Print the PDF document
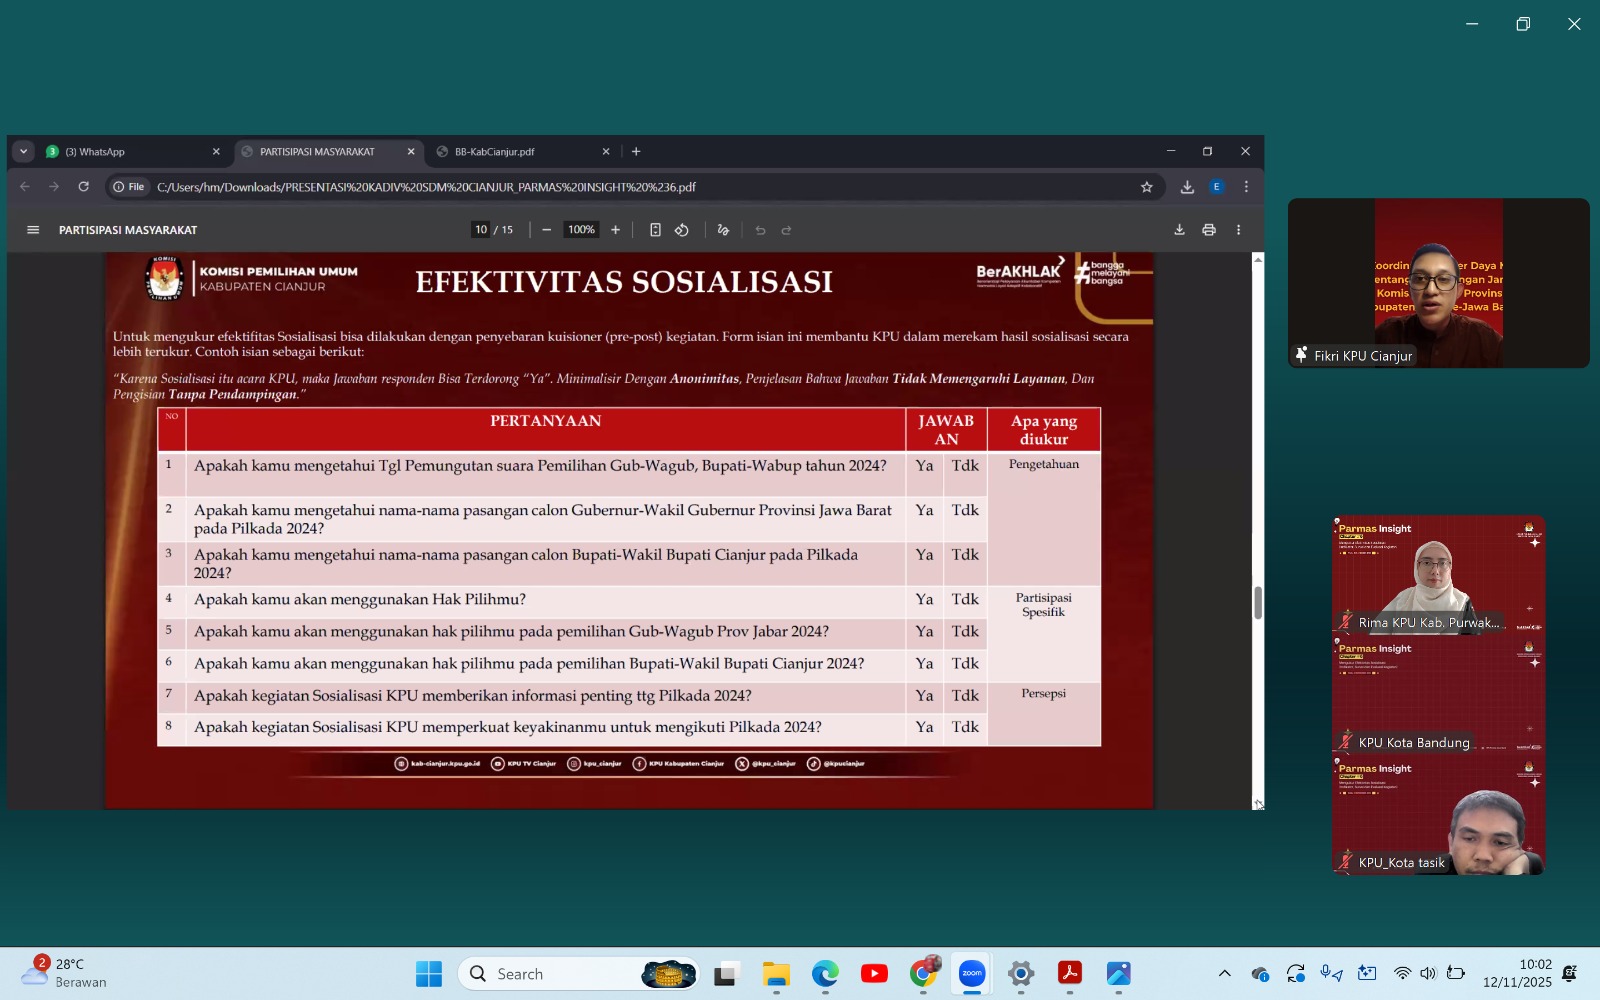The height and width of the screenshot is (1000, 1600). point(1208,230)
